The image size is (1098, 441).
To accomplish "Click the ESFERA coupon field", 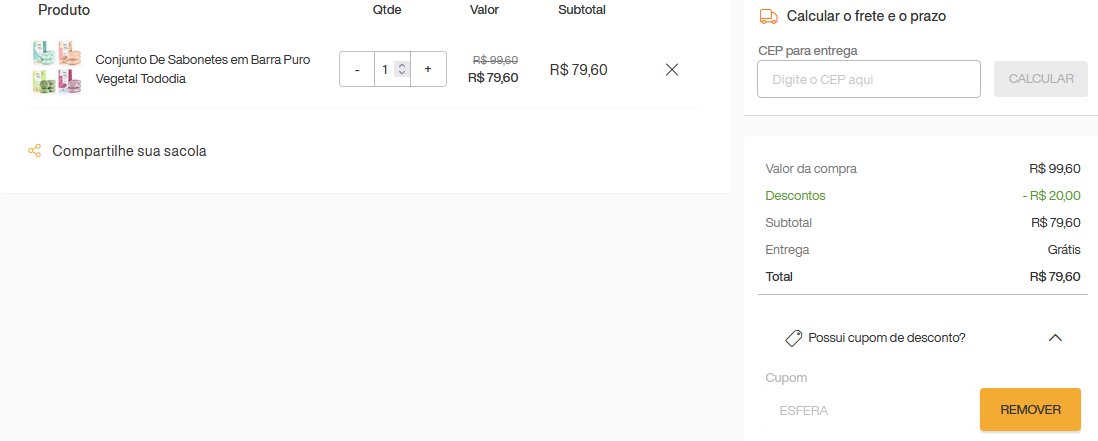I will point(868,410).
